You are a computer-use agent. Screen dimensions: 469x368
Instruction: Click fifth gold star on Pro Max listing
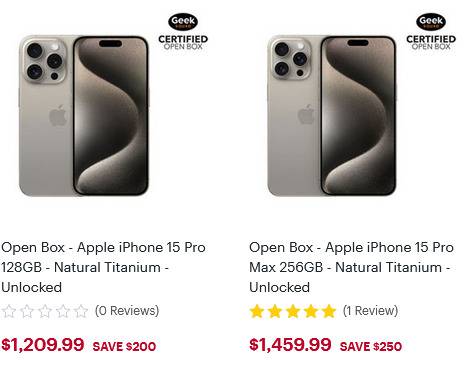(329, 311)
